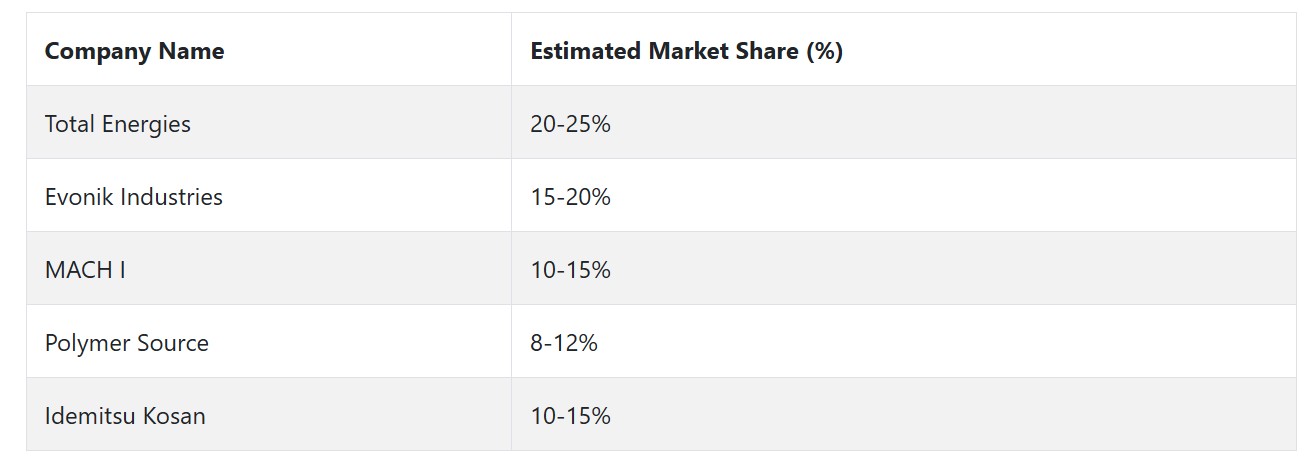Image resolution: width=1311 pixels, height=462 pixels.
Task: Click the Estimated Market Share (%) header
Action: pos(686,51)
